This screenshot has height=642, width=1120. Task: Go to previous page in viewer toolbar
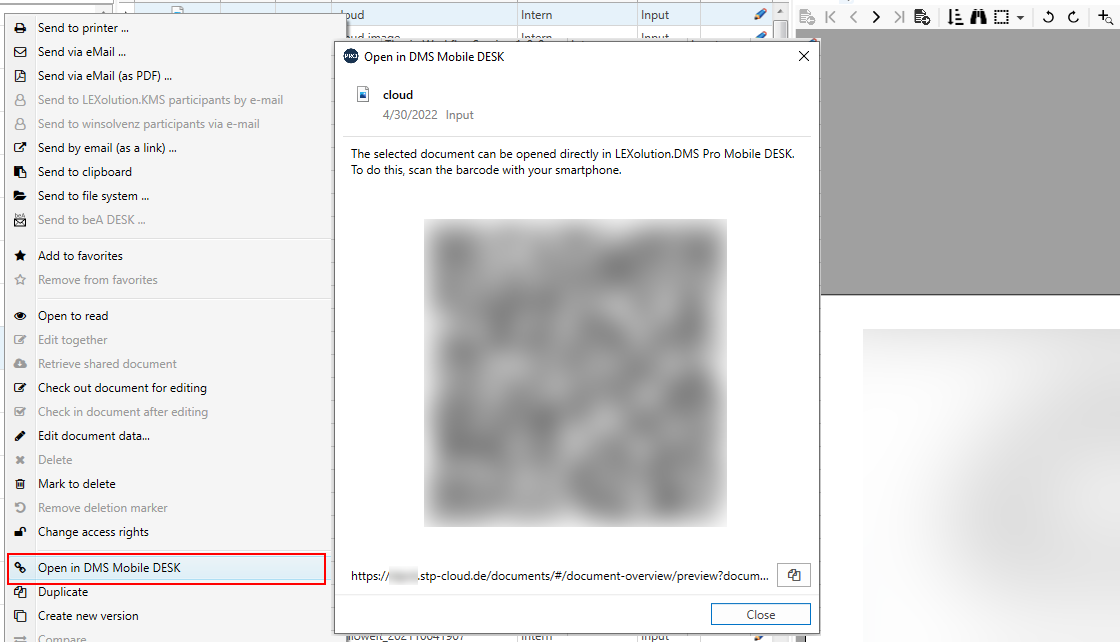[x=854, y=16]
